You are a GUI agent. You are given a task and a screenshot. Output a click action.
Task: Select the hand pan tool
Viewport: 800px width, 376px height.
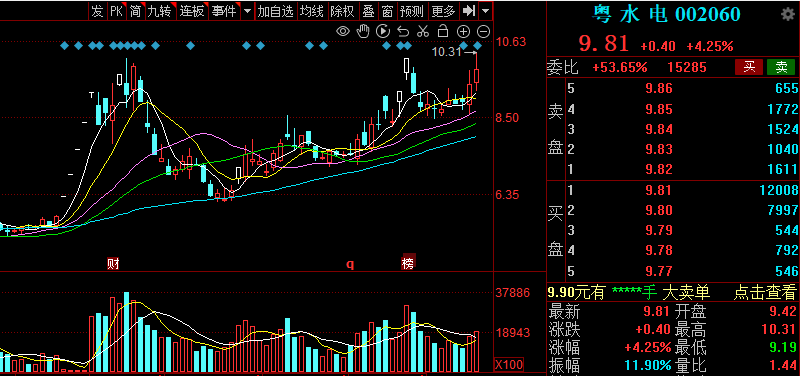pyautogui.click(x=363, y=32)
